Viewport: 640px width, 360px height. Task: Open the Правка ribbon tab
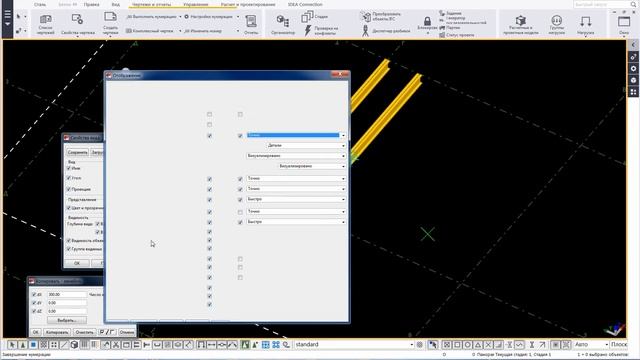(x=91, y=4)
